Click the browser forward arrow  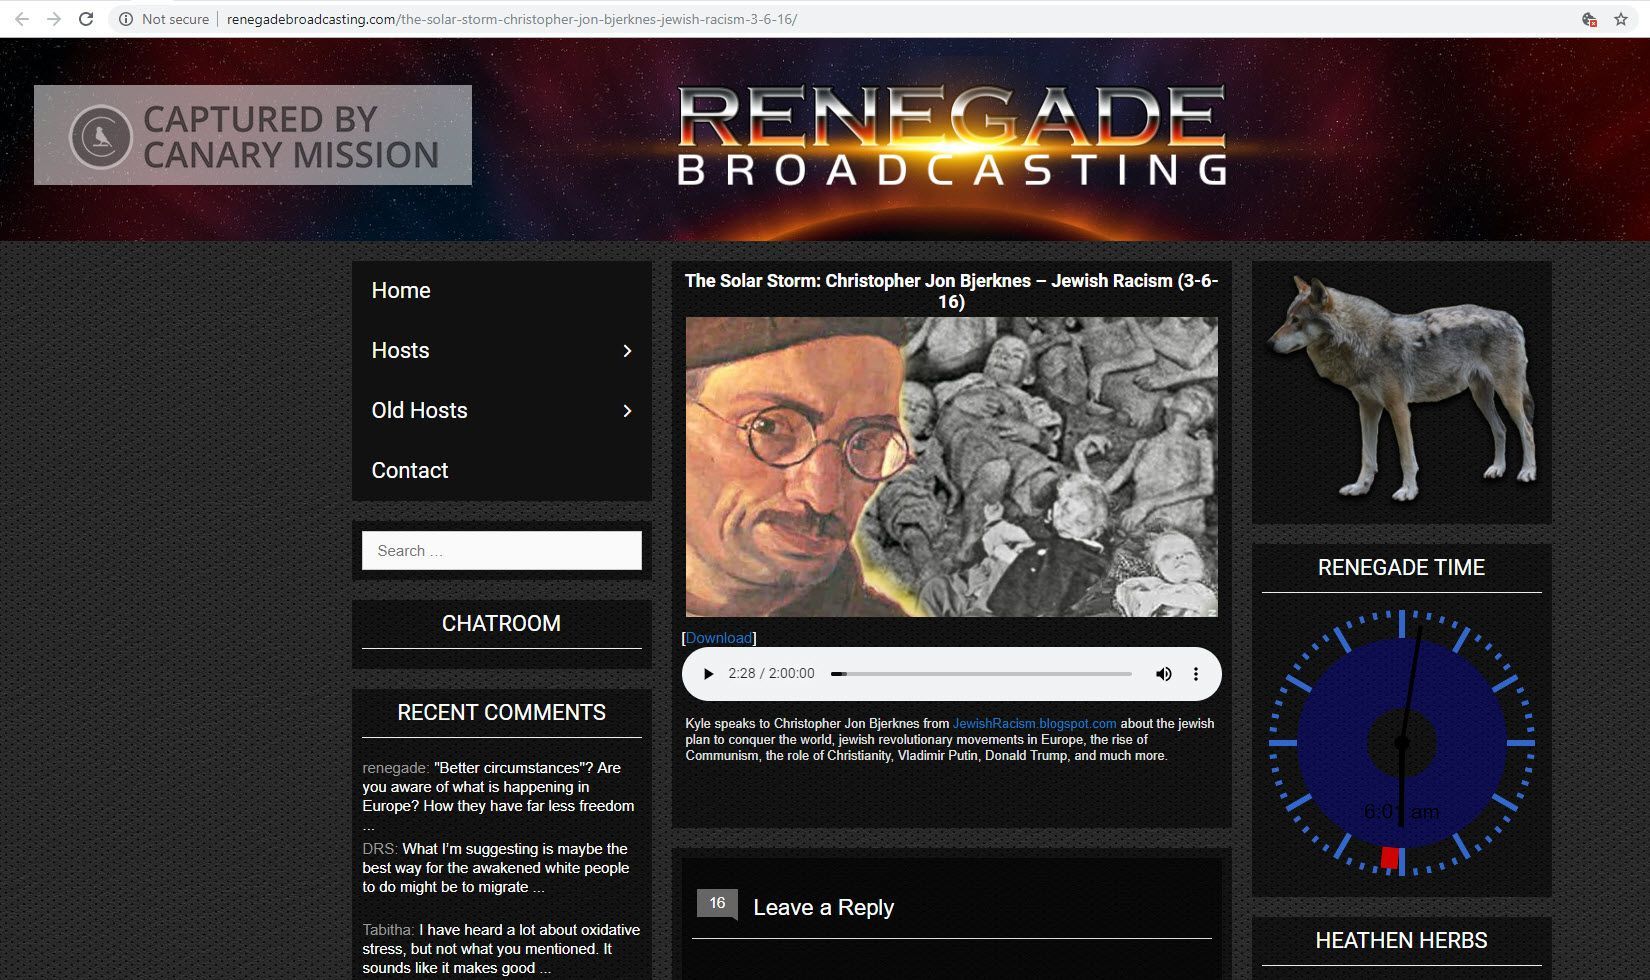coord(54,19)
